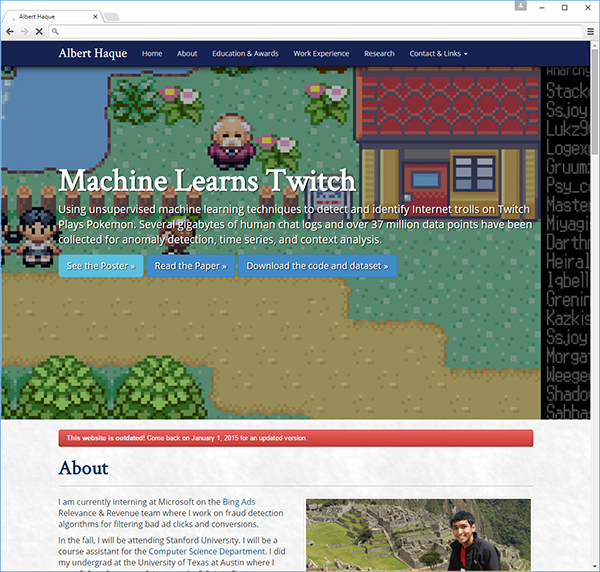Viewport: 600px width, 572px height.
Task: Click the browser forward arrow
Action: 24,31
